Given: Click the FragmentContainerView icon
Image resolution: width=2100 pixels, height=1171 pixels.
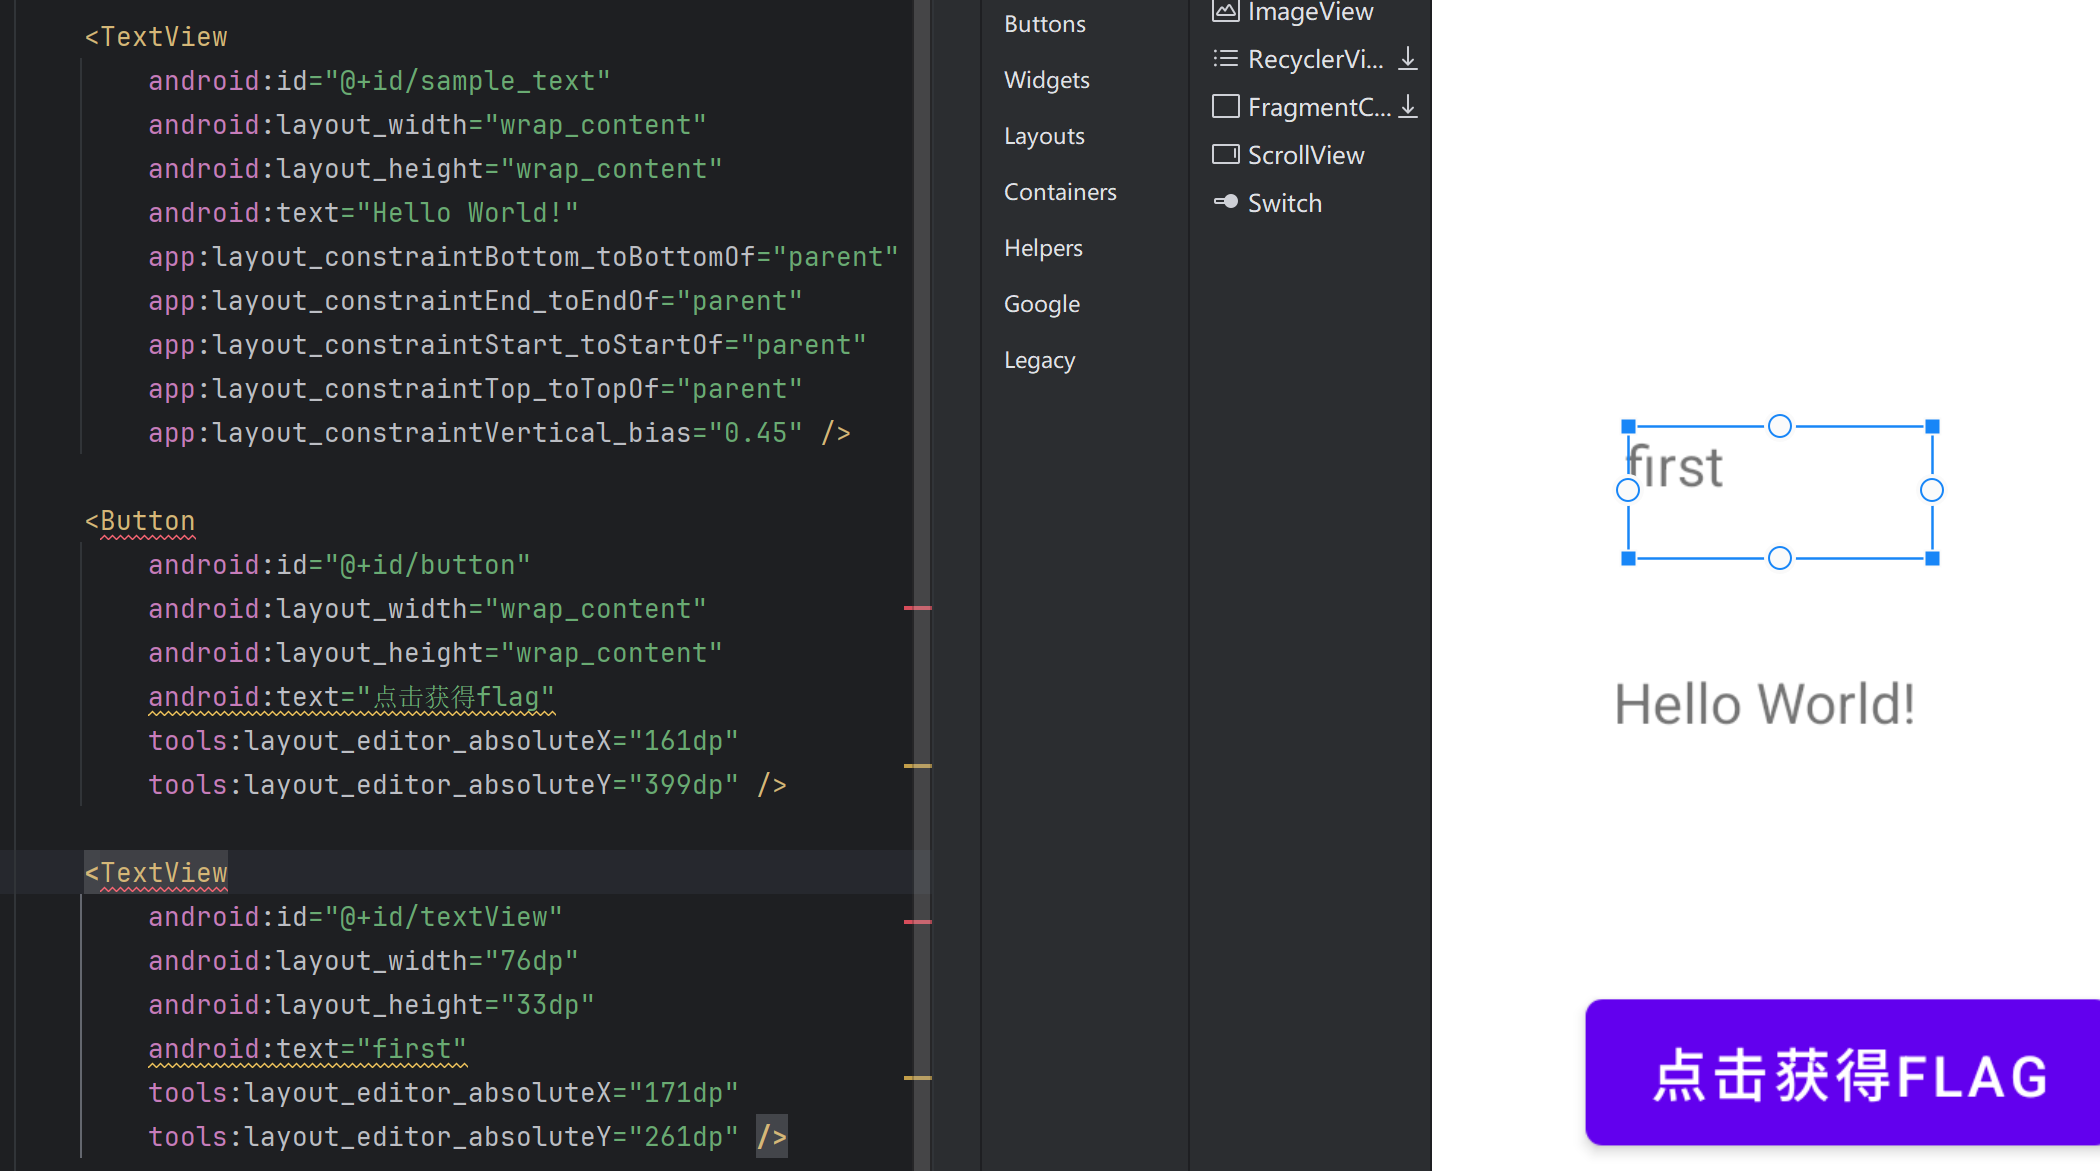Looking at the screenshot, I should click(x=1225, y=107).
